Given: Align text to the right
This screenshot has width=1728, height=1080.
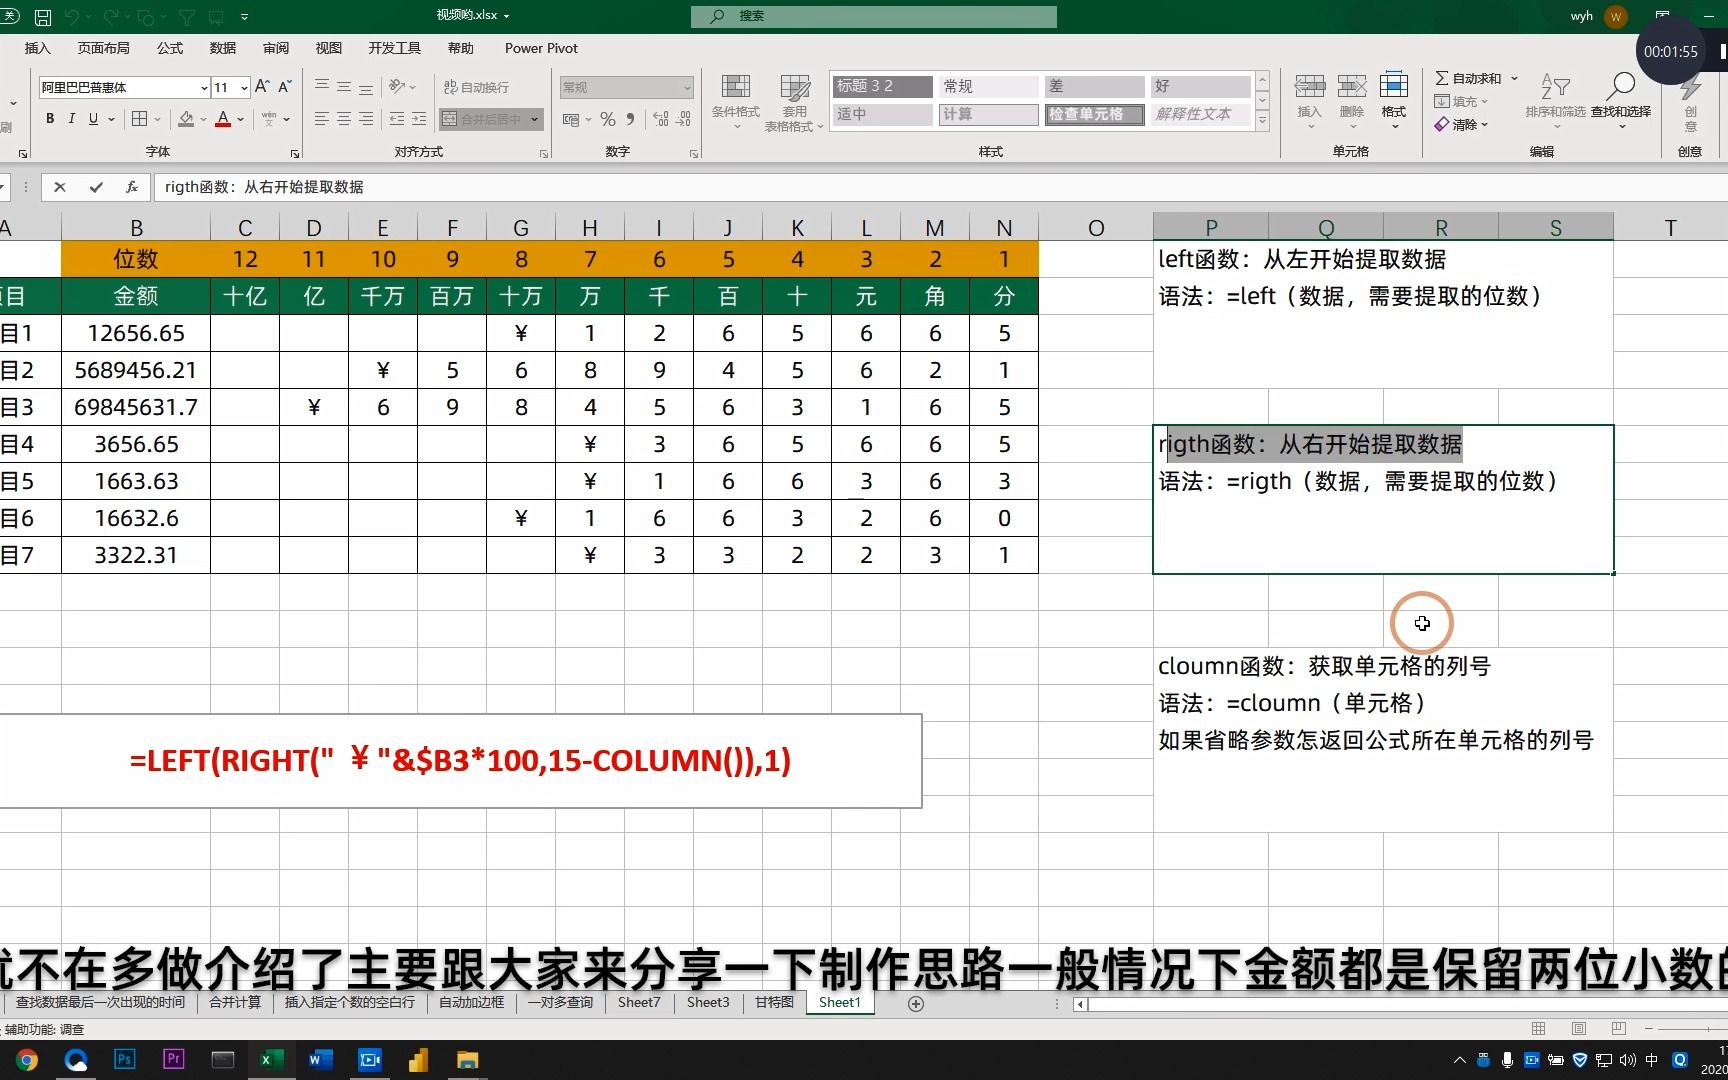Looking at the screenshot, I should point(366,119).
